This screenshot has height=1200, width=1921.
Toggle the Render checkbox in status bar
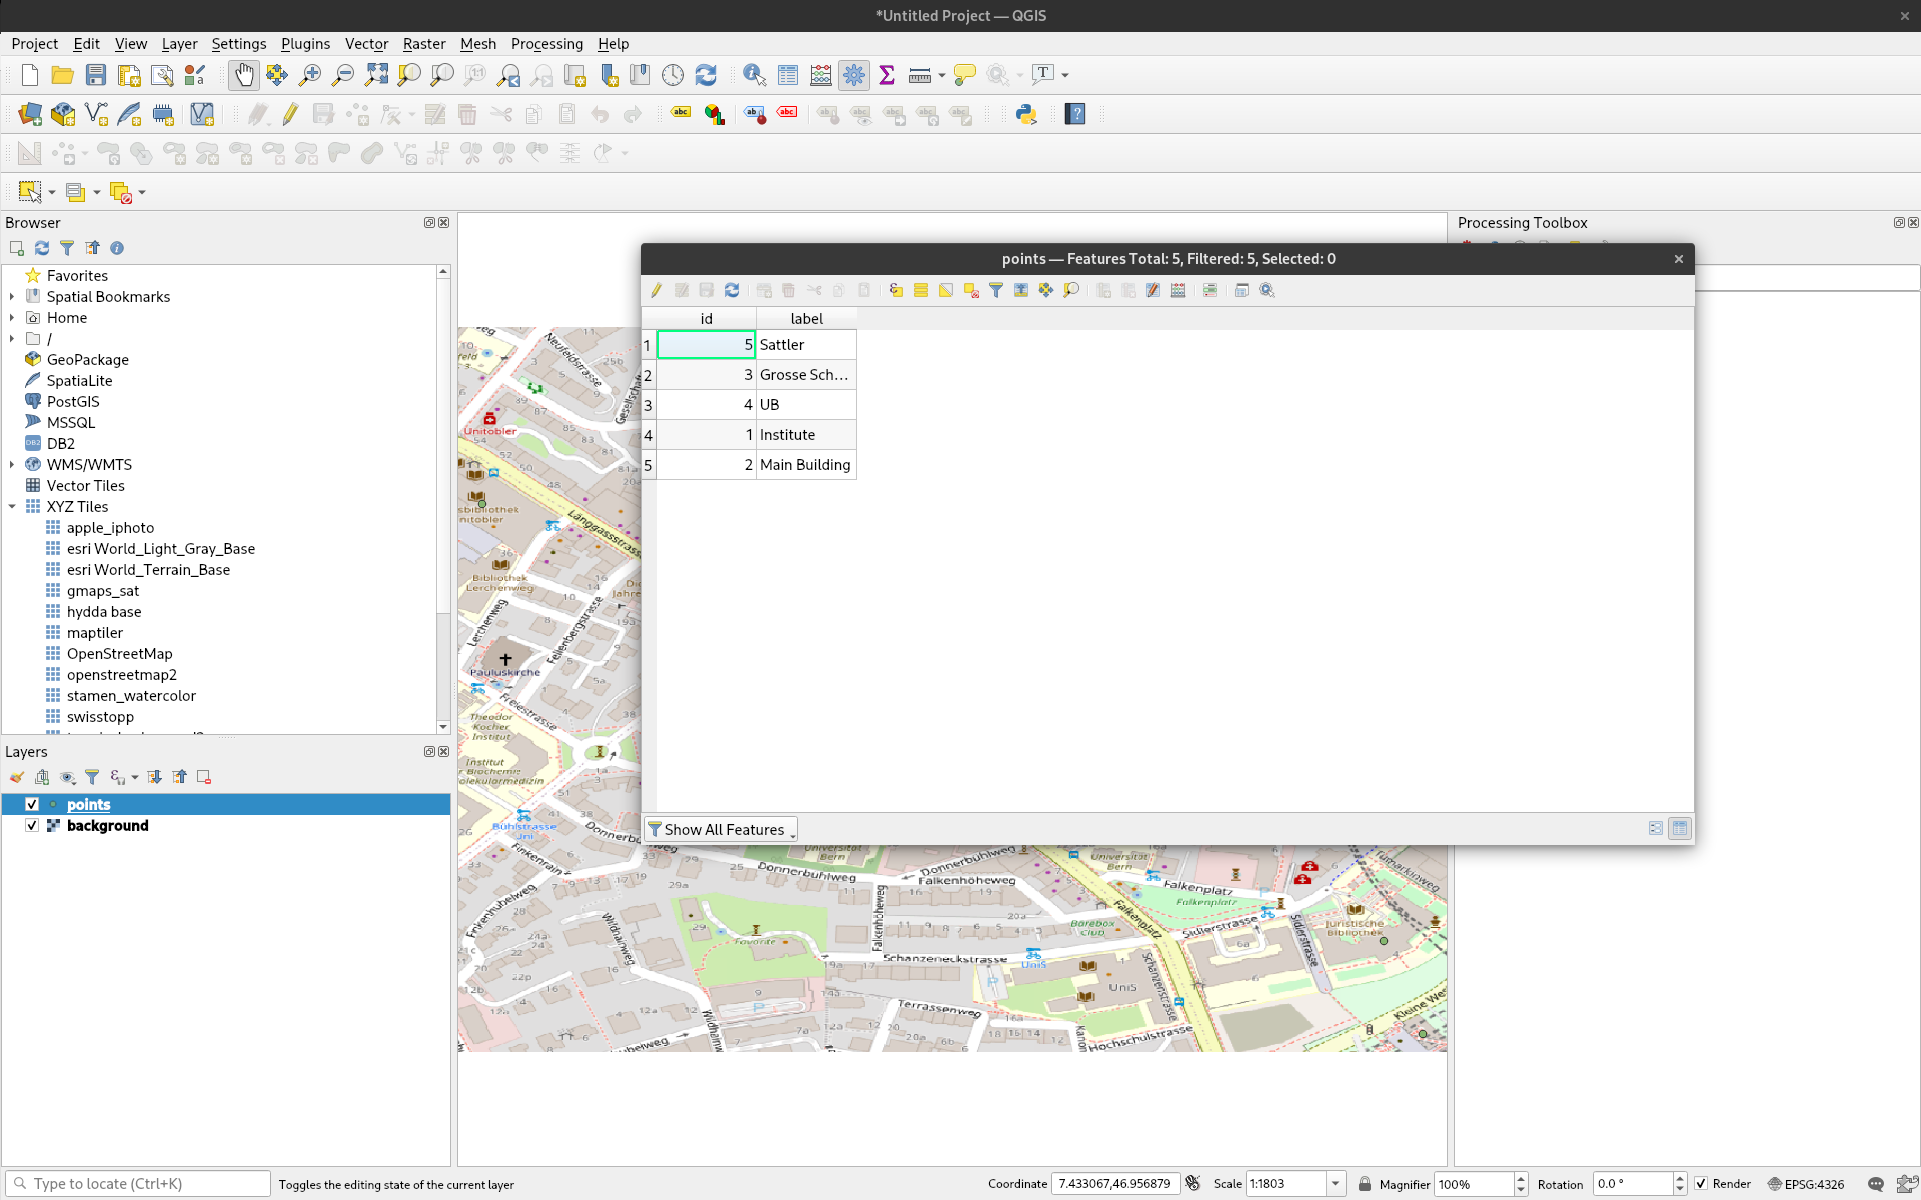[1701, 1183]
